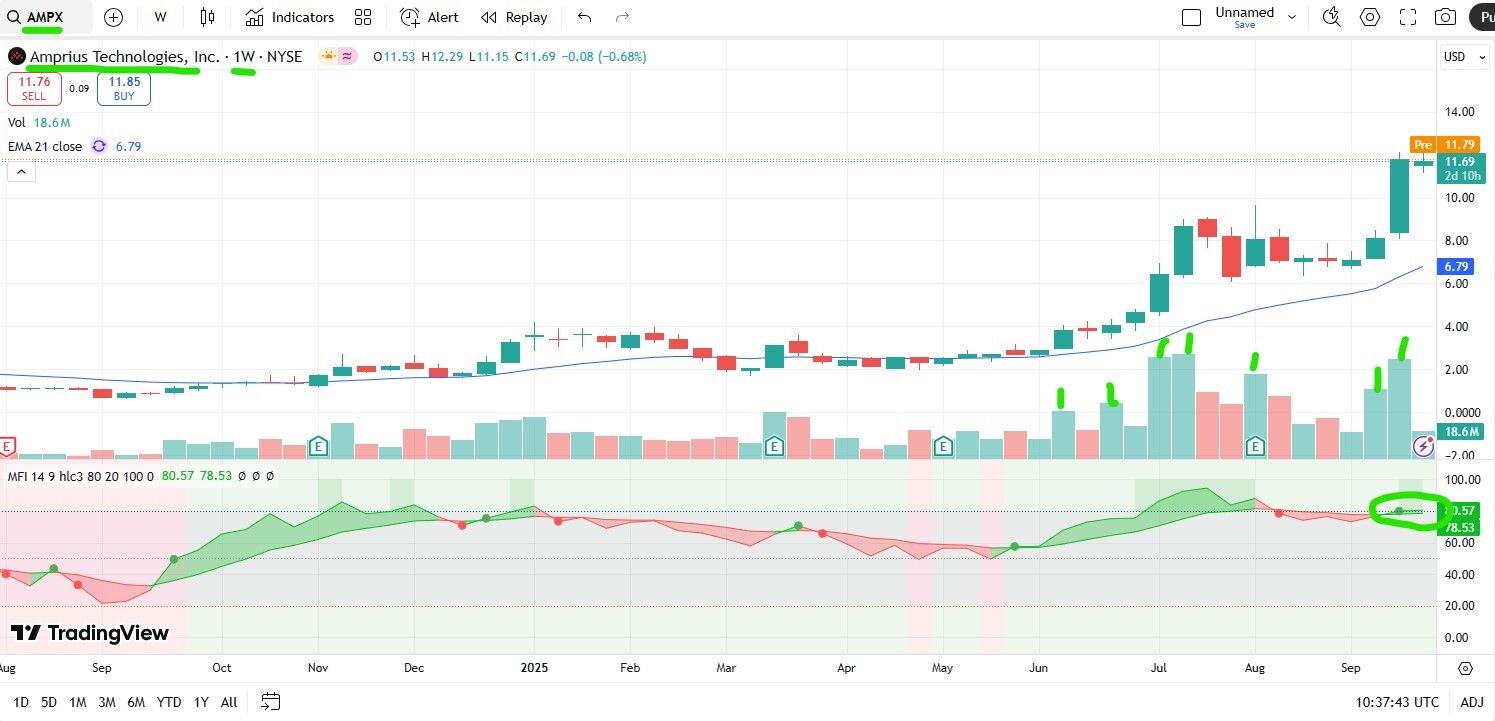Click the H12.29 high value
Image resolution: width=1495 pixels, height=721 pixels.
point(440,57)
